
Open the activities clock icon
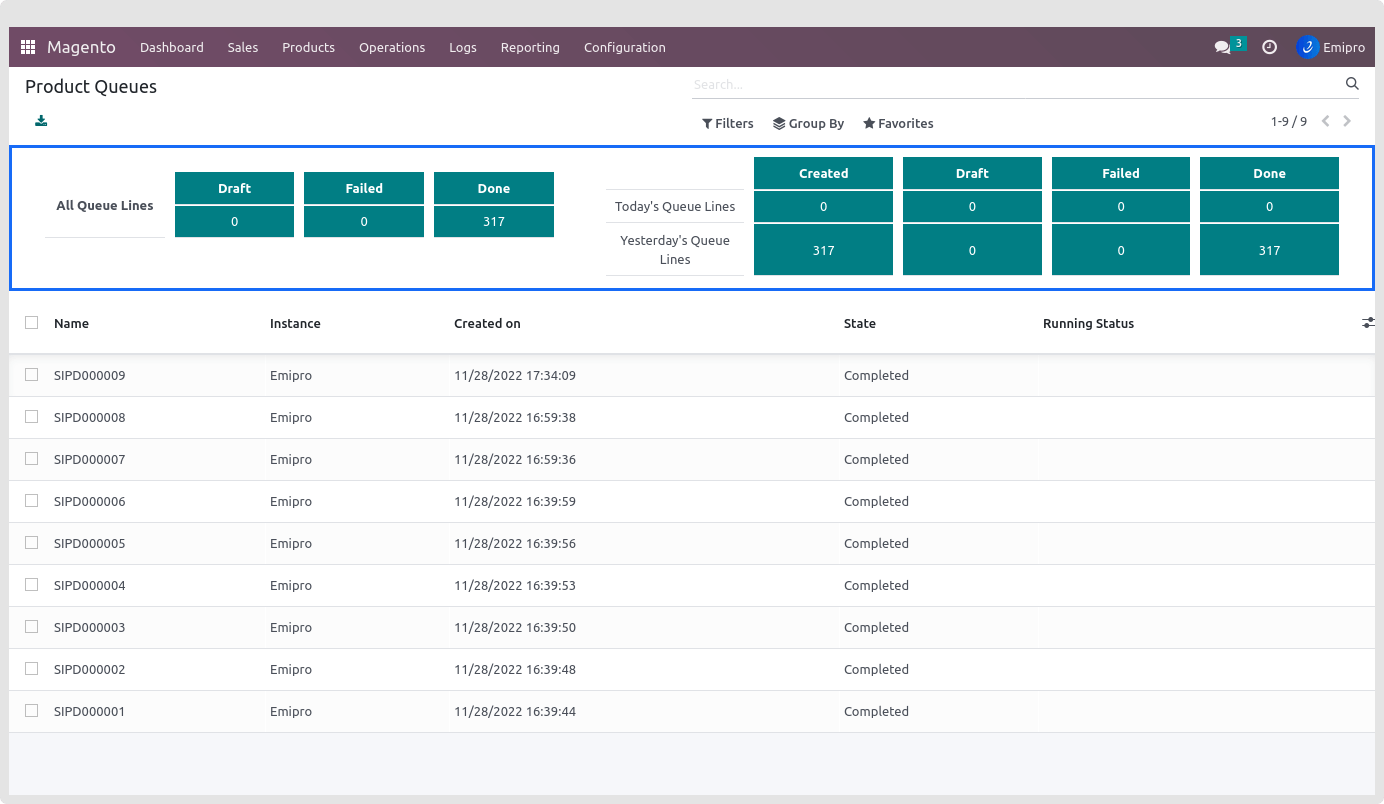click(x=1269, y=47)
